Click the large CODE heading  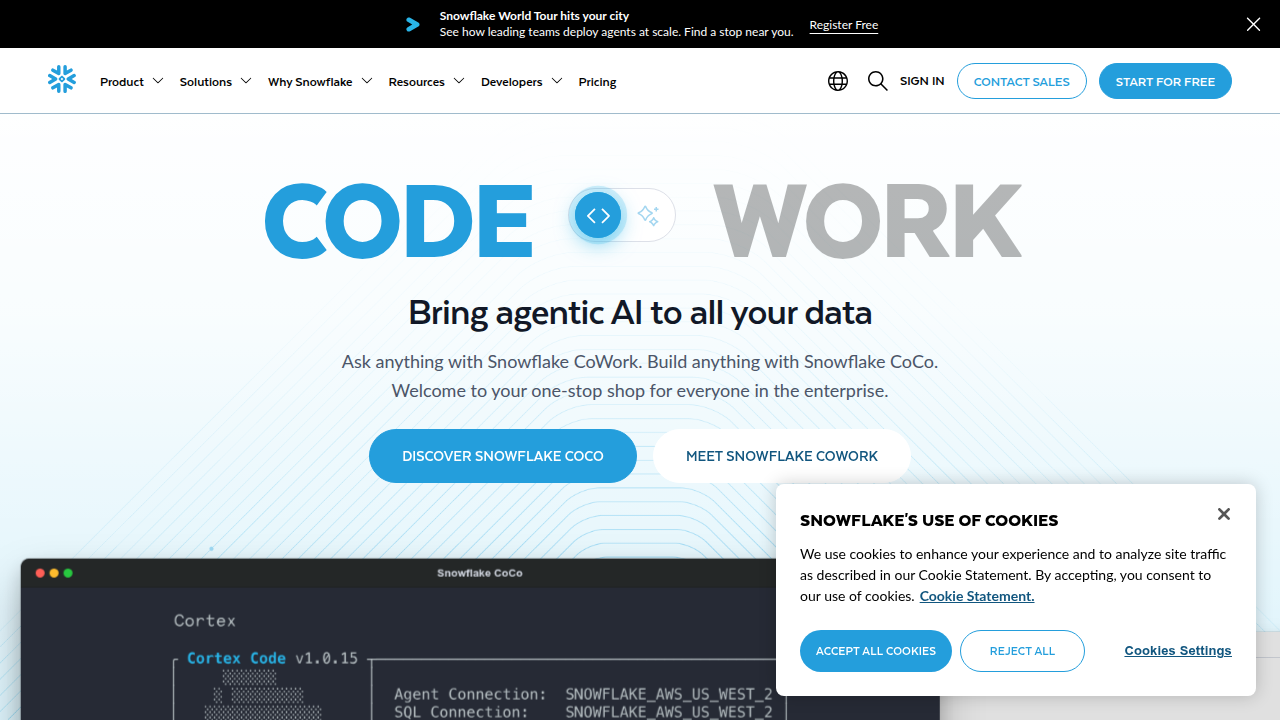(399, 220)
